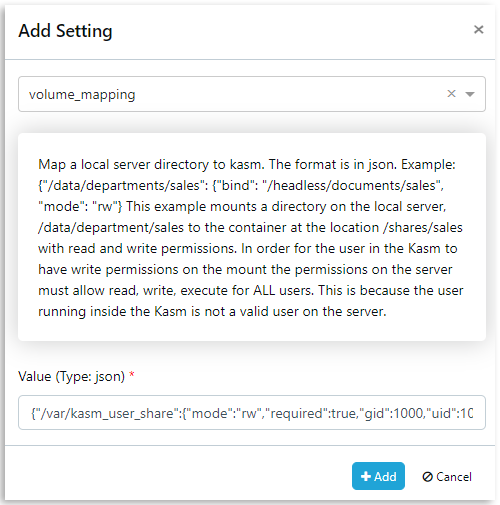Clear the volume_mapping selection

pos(451,94)
